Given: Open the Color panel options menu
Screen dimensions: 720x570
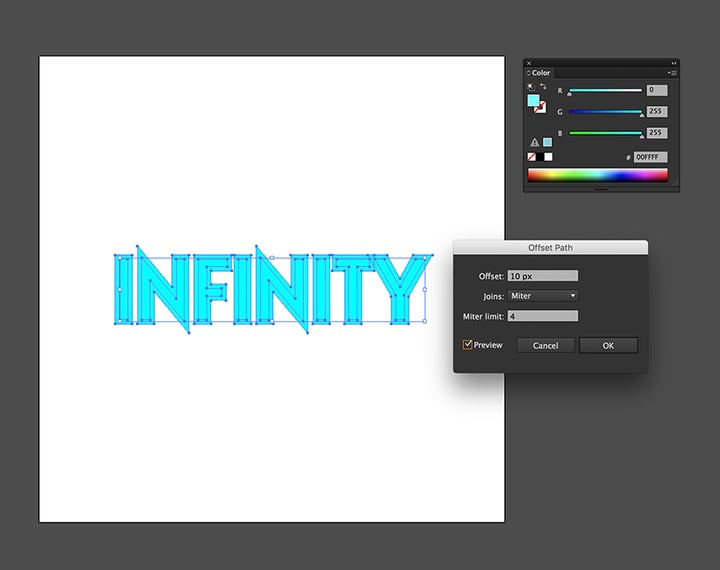Looking at the screenshot, I should click(x=672, y=73).
